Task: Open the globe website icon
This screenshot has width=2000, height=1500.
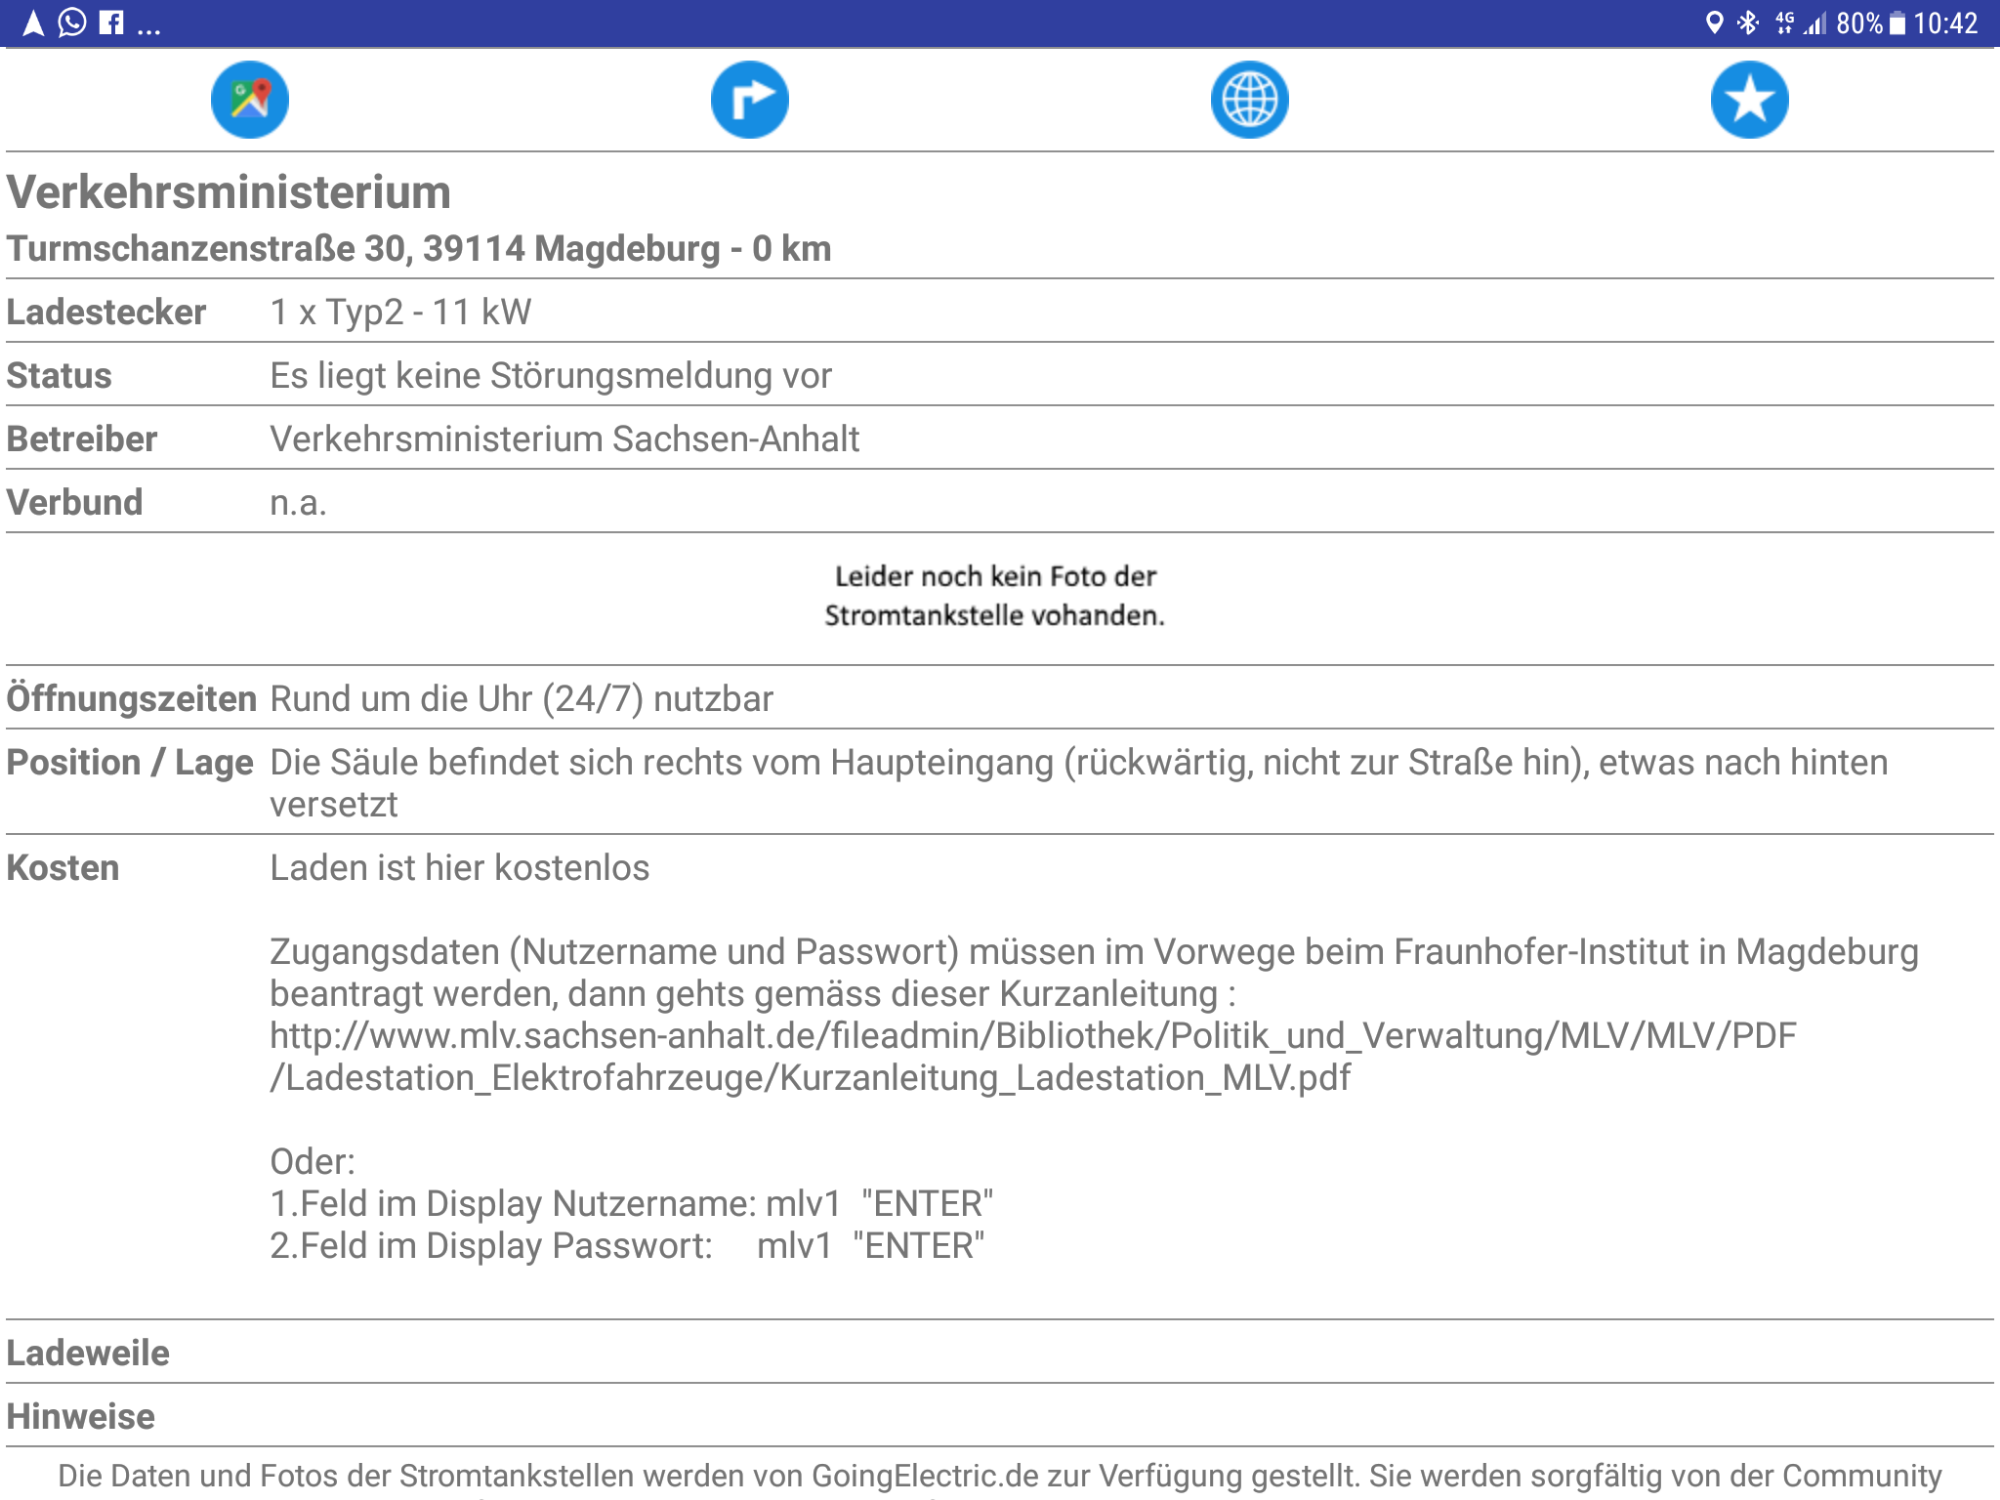Action: 1250,100
